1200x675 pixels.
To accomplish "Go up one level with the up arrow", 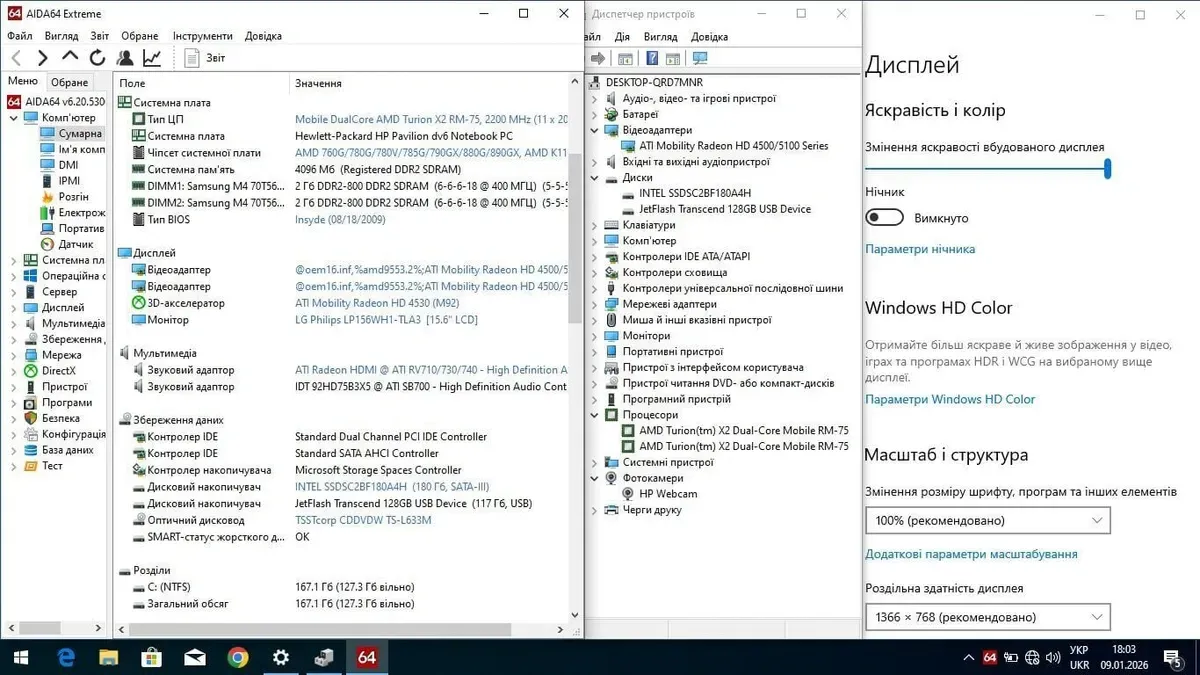I will [69, 58].
